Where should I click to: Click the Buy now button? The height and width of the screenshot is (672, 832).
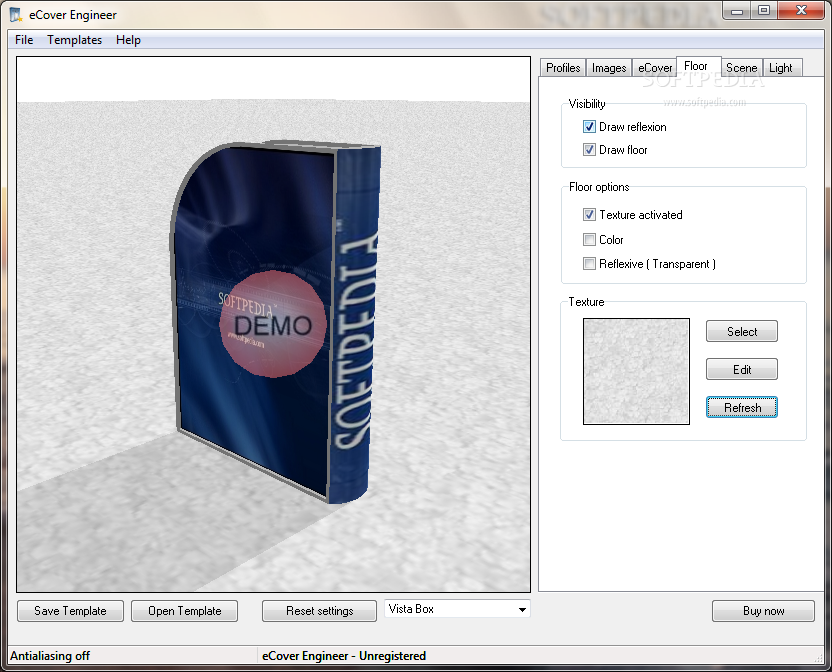point(763,611)
